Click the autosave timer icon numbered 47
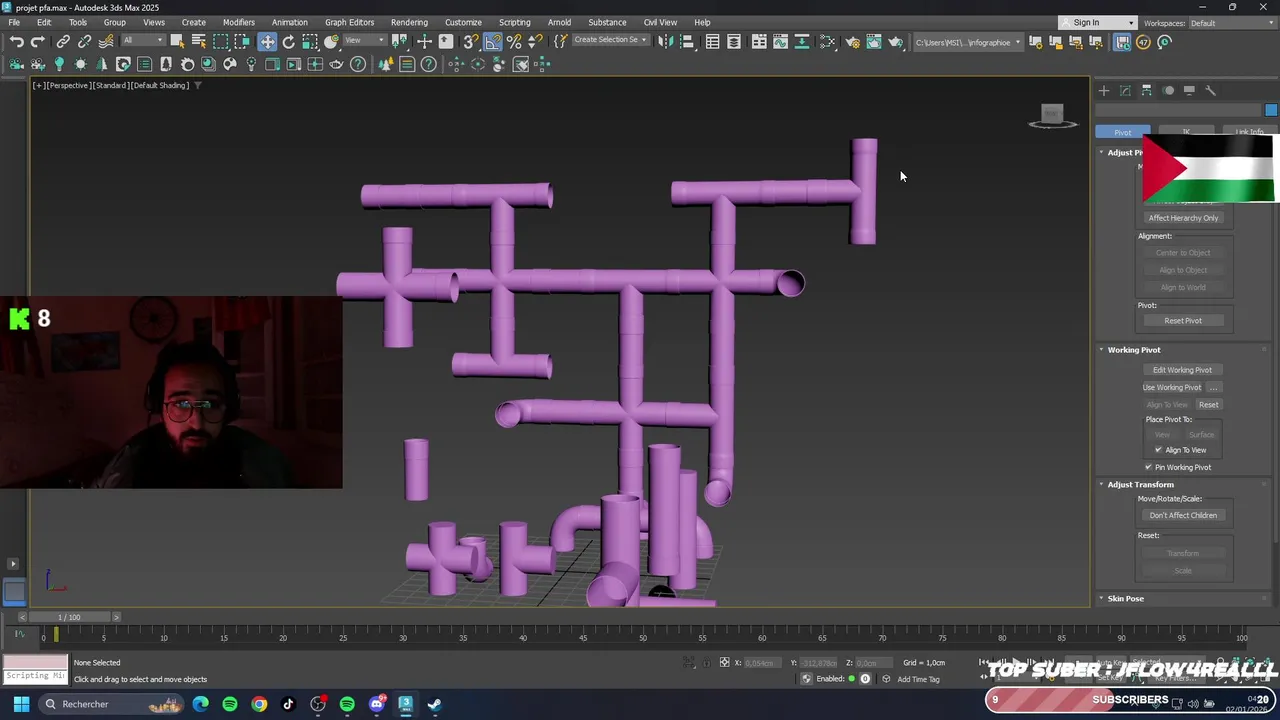 [1143, 42]
